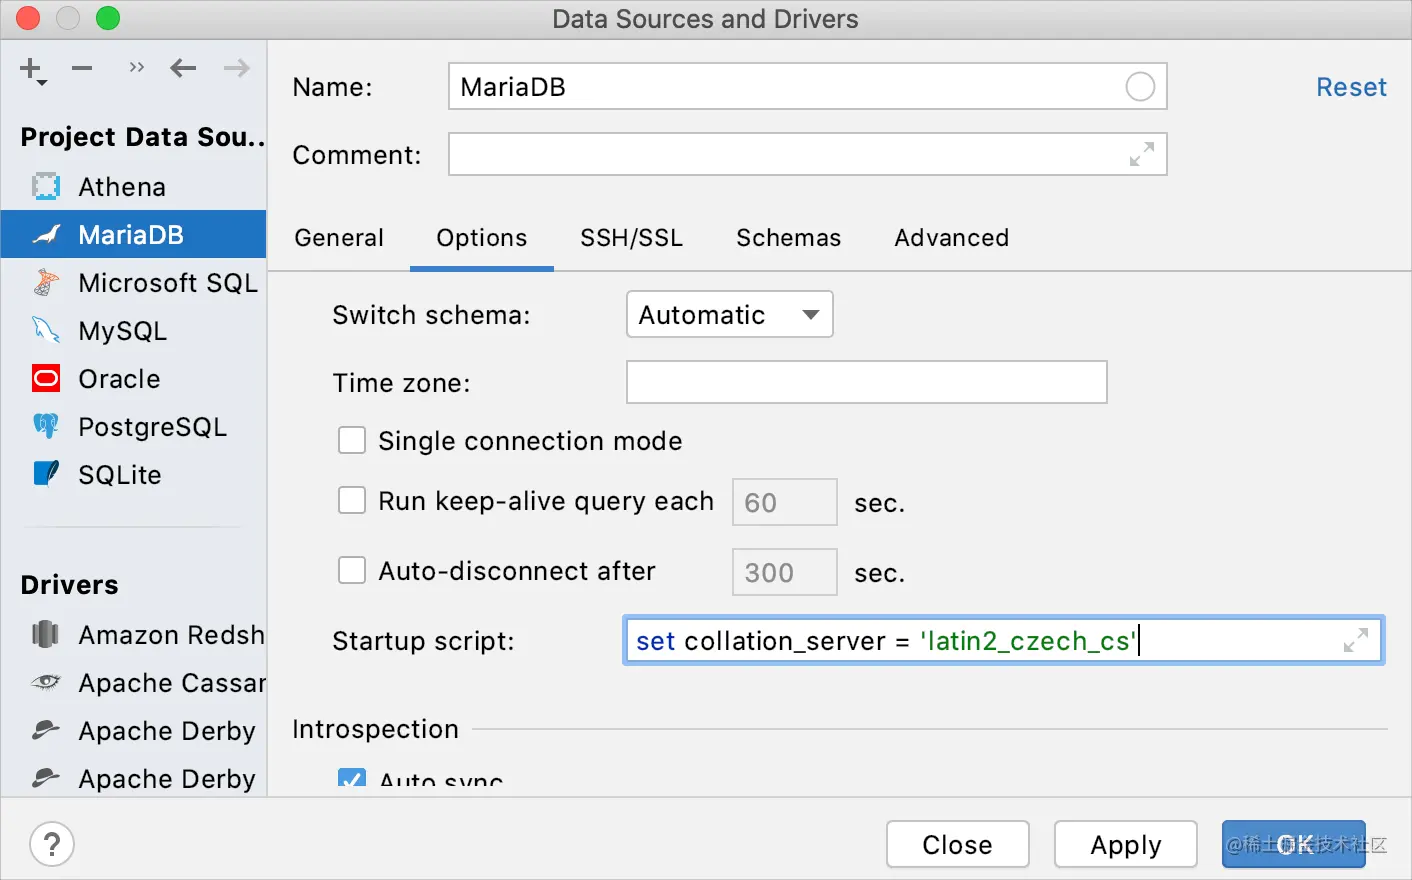The width and height of the screenshot is (1412, 880).
Task: Click the Reset link
Action: [x=1351, y=88]
